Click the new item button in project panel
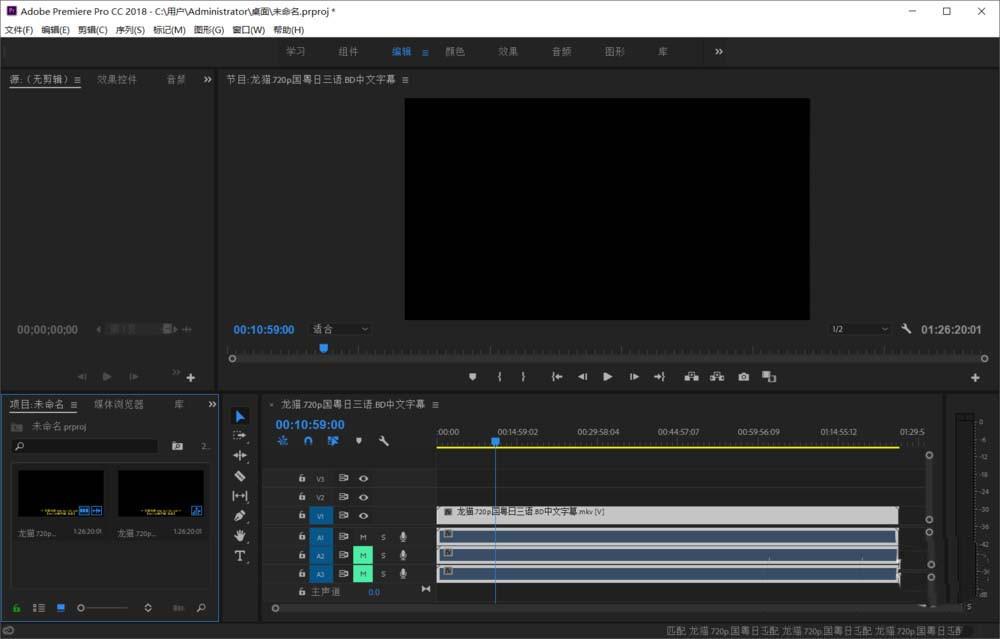 point(177,607)
